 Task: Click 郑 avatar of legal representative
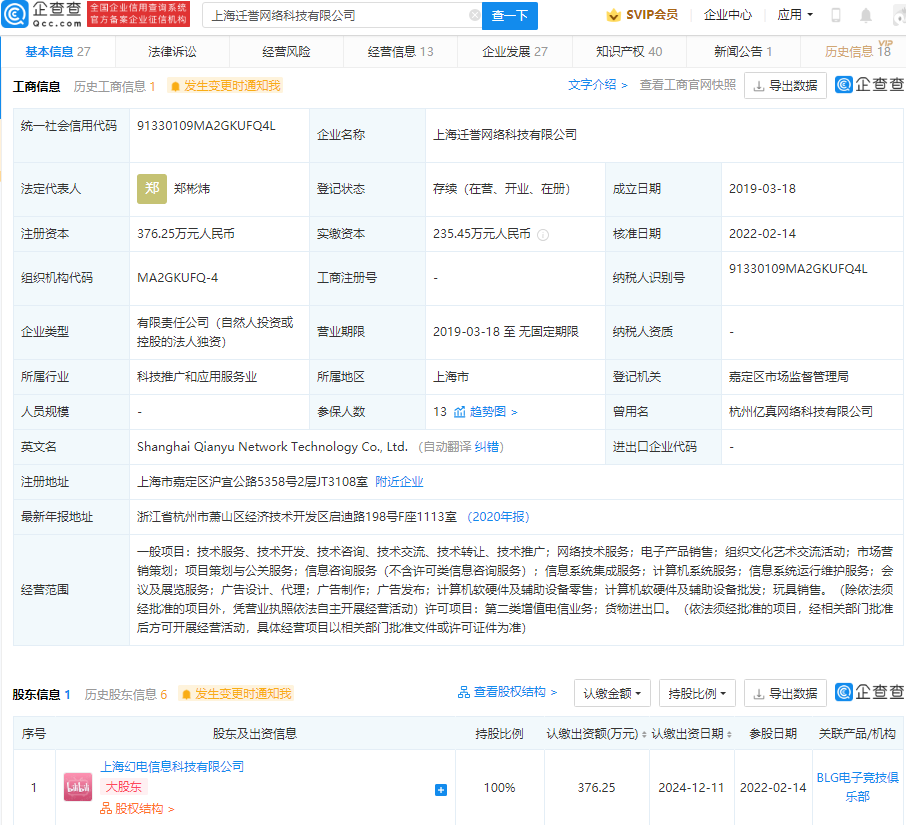(152, 188)
